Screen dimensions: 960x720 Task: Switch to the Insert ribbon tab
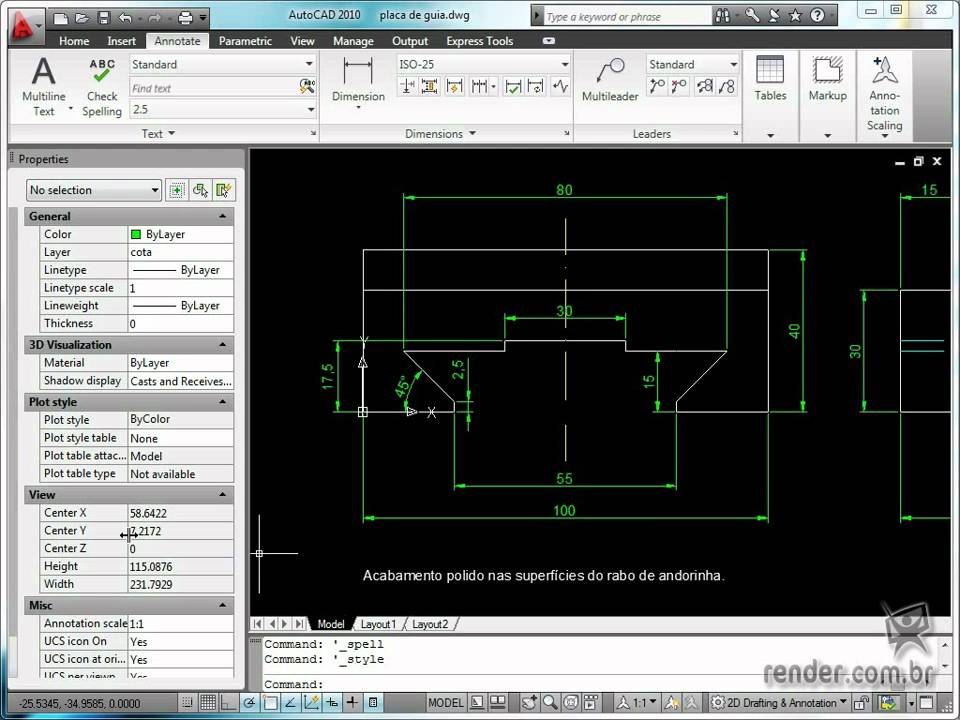pos(121,41)
